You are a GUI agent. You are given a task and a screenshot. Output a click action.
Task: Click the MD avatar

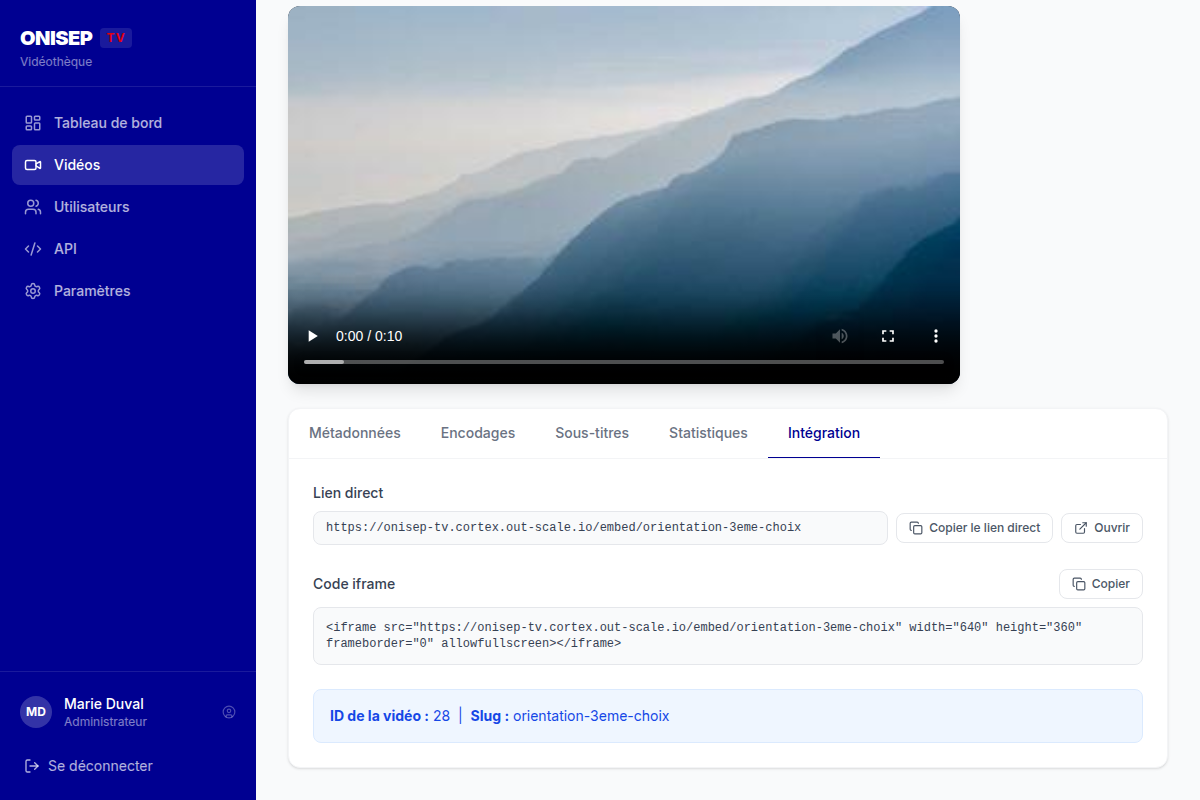[36, 712]
